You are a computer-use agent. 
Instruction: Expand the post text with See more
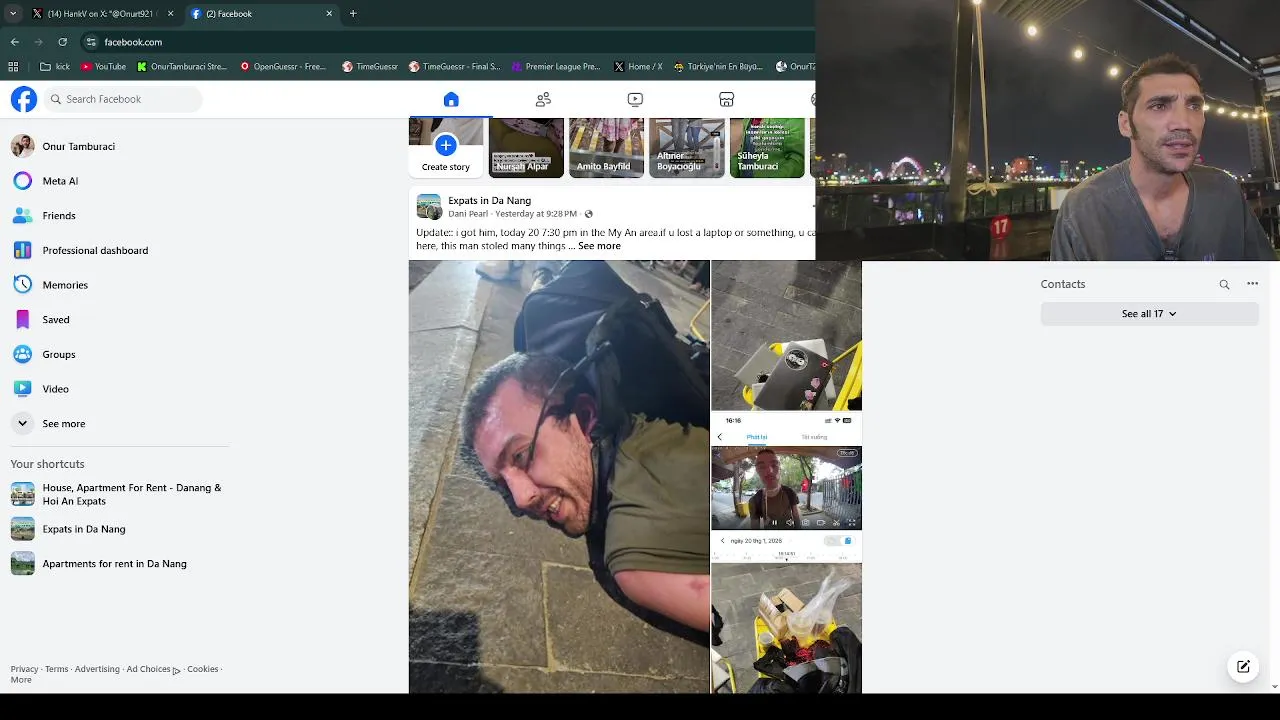(599, 246)
